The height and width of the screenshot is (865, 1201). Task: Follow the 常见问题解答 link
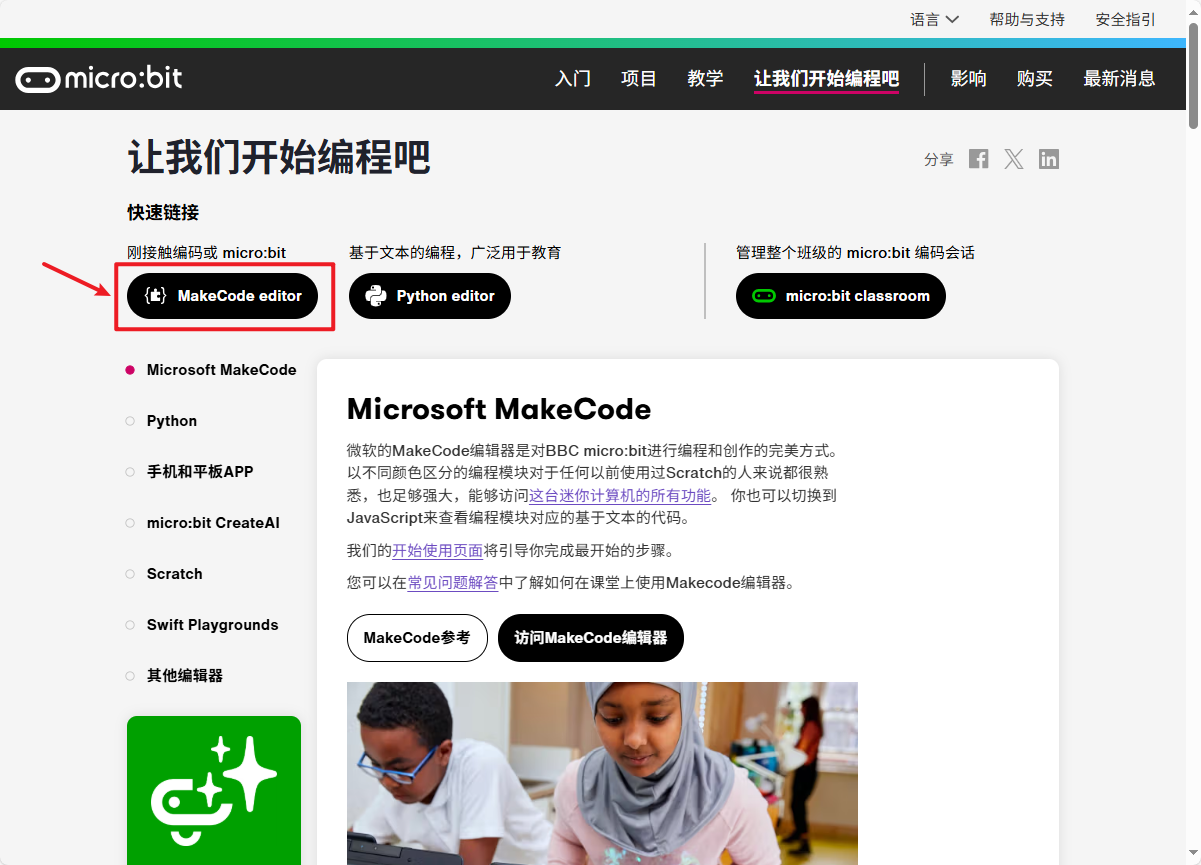[453, 583]
